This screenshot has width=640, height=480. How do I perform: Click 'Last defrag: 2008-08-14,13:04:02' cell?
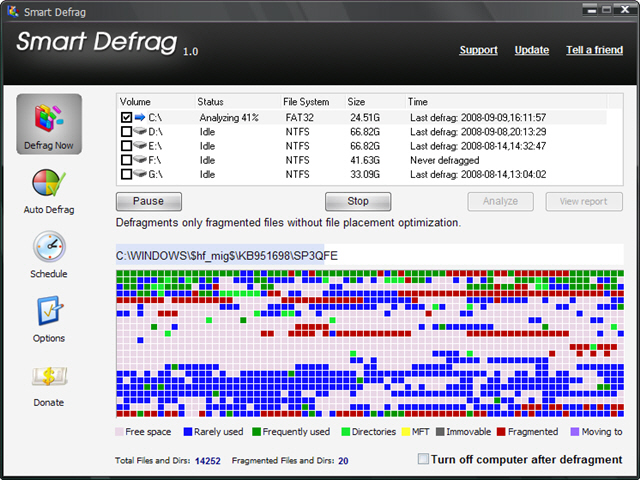coord(478,174)
